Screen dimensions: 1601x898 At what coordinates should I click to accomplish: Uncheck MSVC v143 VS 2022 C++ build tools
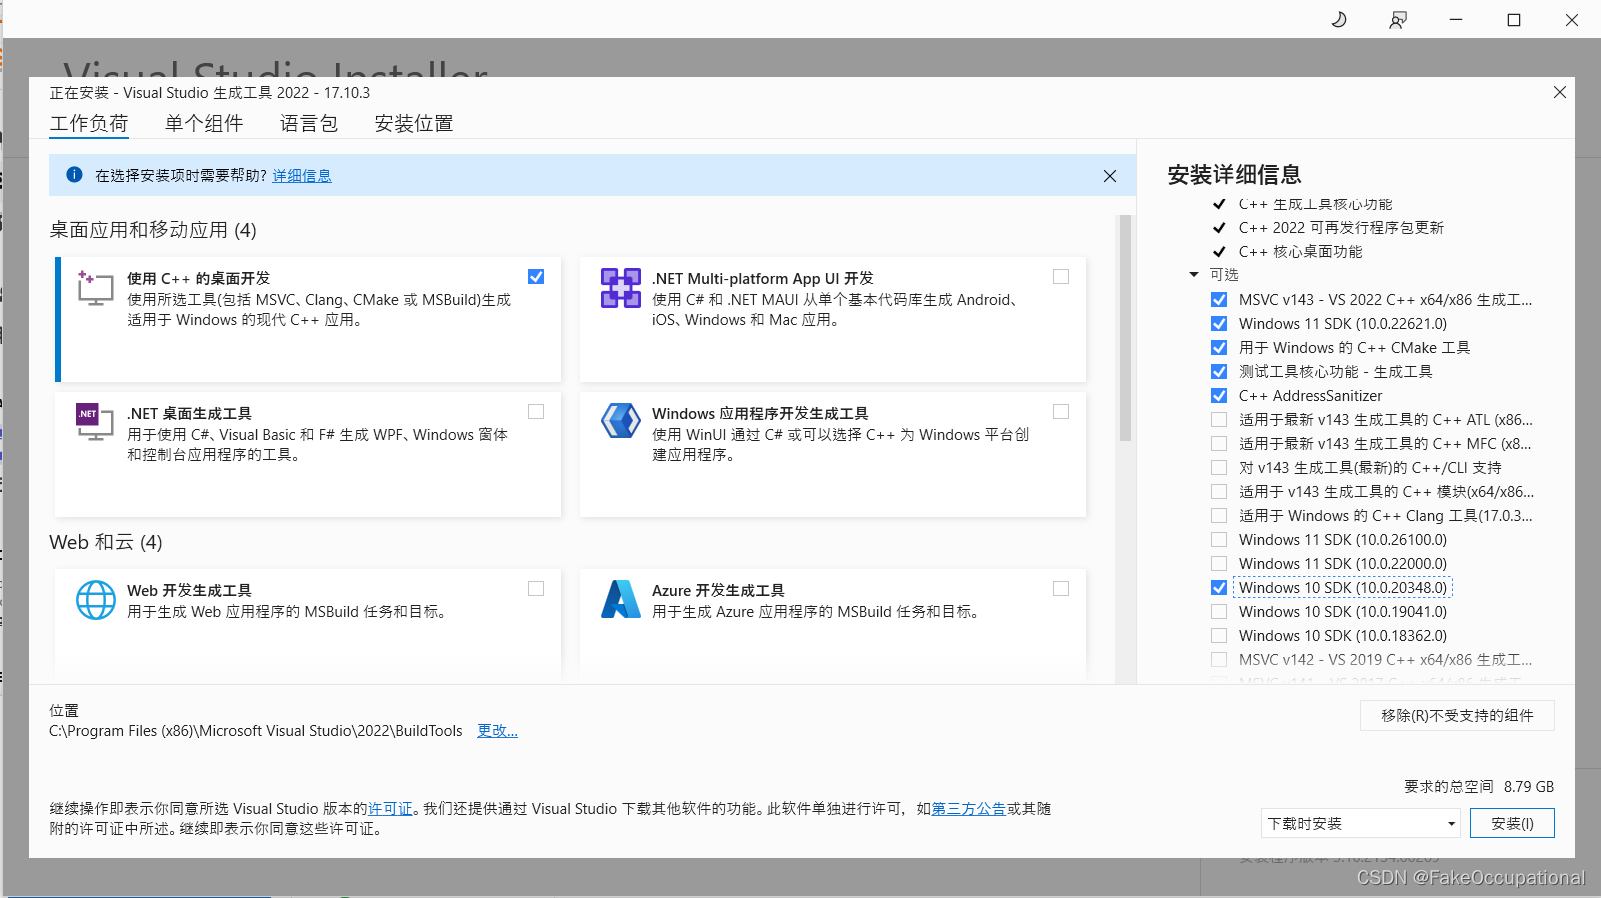click(1219, 300)
